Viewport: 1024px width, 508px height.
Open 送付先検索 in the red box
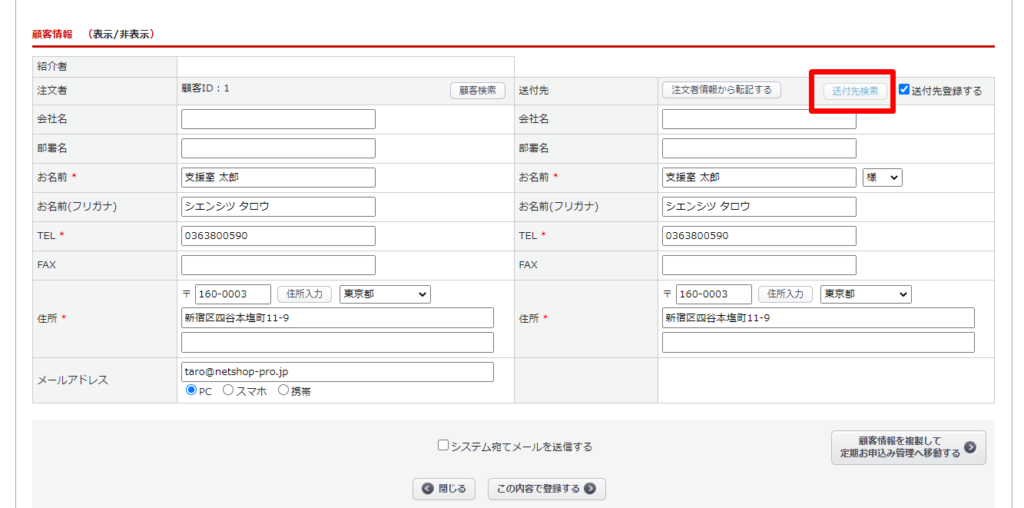tap(855, 91)
